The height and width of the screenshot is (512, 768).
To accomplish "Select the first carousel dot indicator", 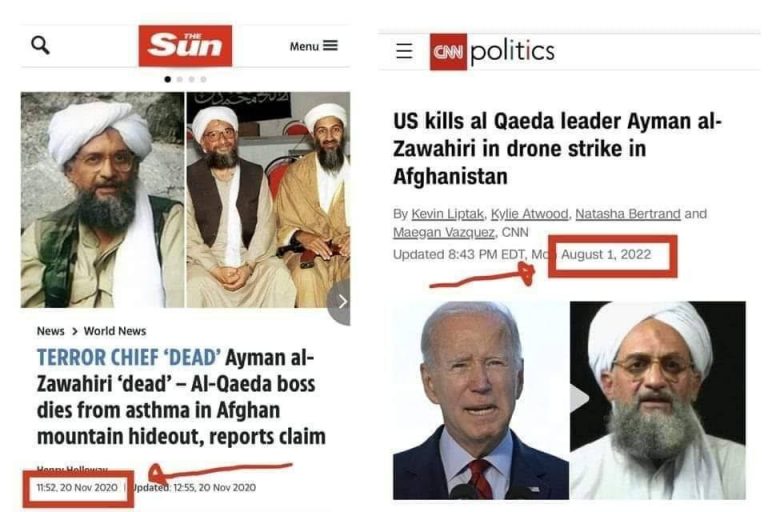I will 168,79.
